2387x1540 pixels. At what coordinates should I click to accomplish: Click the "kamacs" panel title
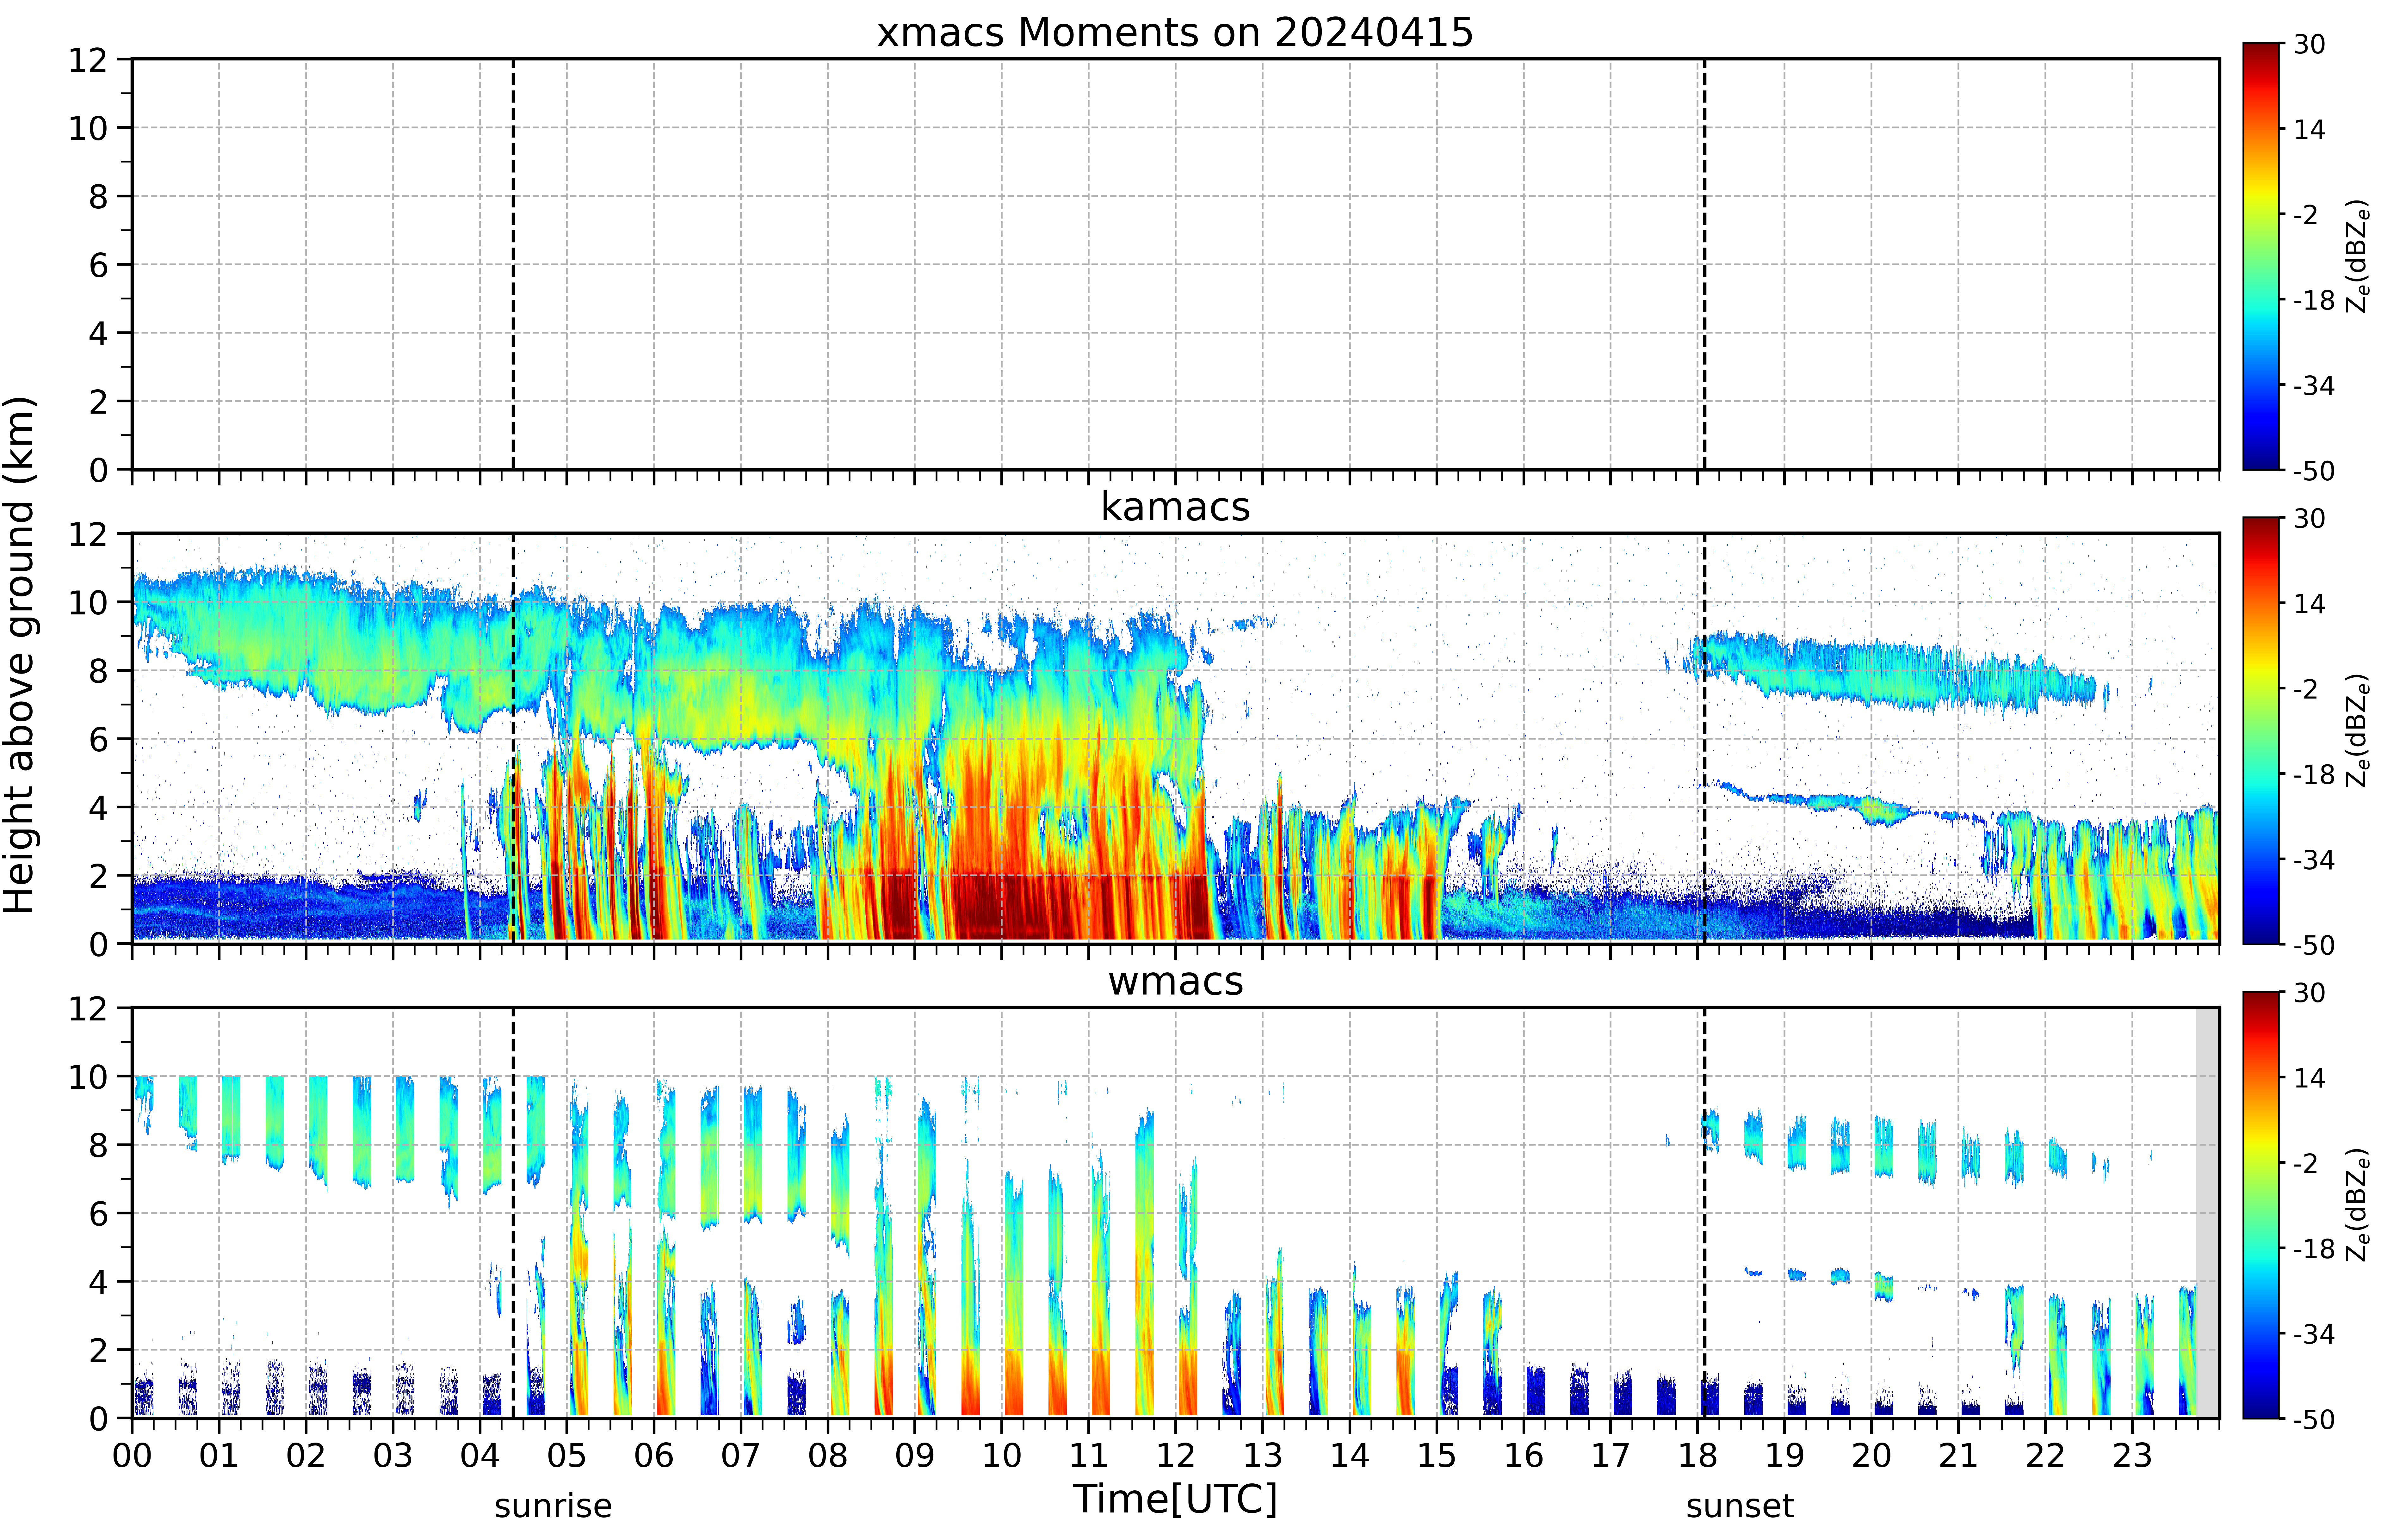(1175, 507)
